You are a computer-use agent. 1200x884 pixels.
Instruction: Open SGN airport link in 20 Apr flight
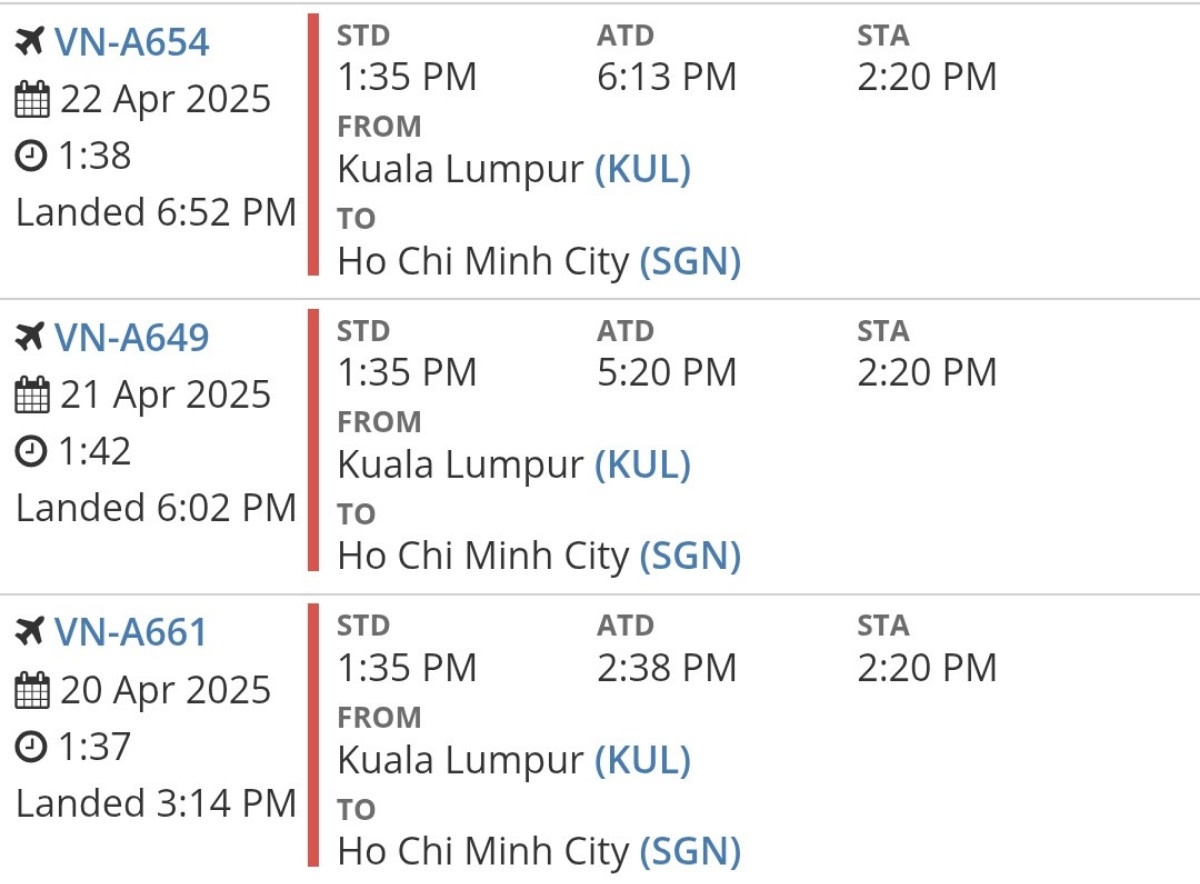click(x=690, y=852)
